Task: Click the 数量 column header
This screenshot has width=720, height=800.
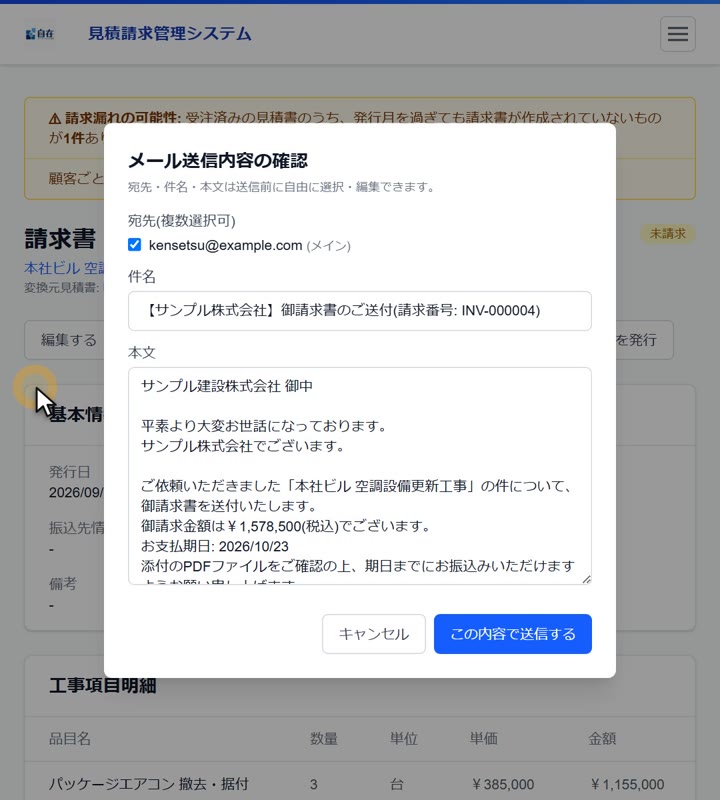Action: (324, 738)
